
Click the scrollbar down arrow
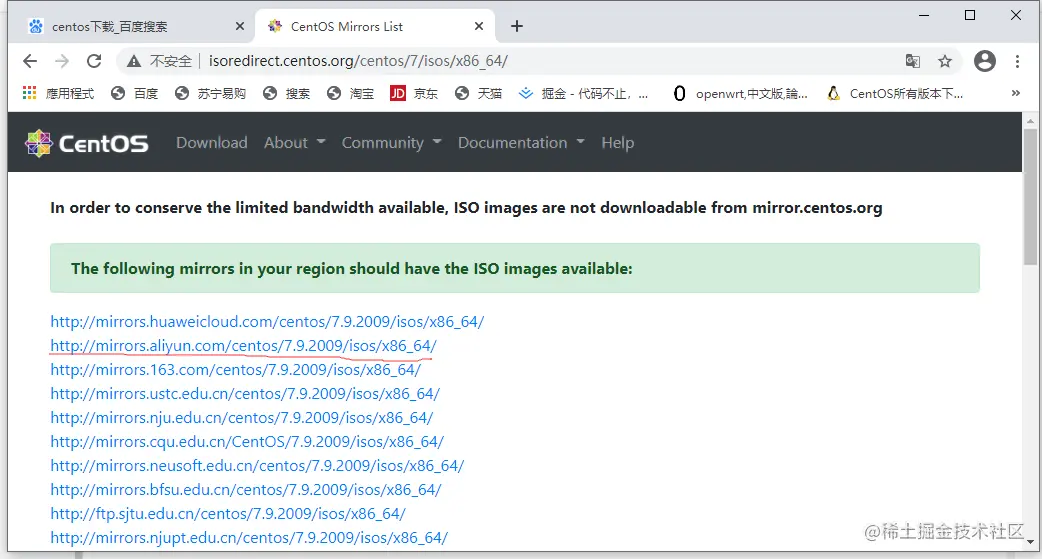1030,542
